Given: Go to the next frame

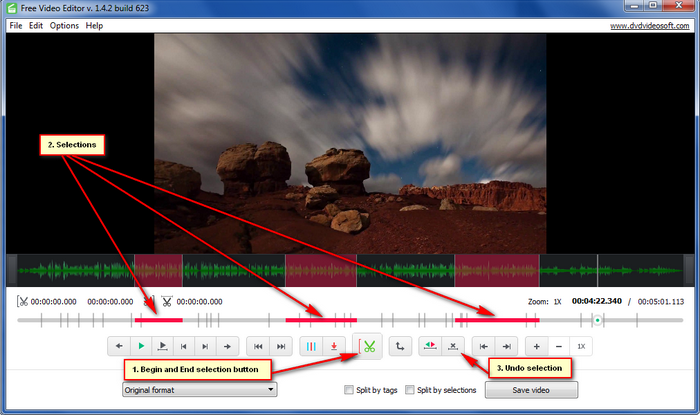Looking at the screenshot, I should pos(205,346).
